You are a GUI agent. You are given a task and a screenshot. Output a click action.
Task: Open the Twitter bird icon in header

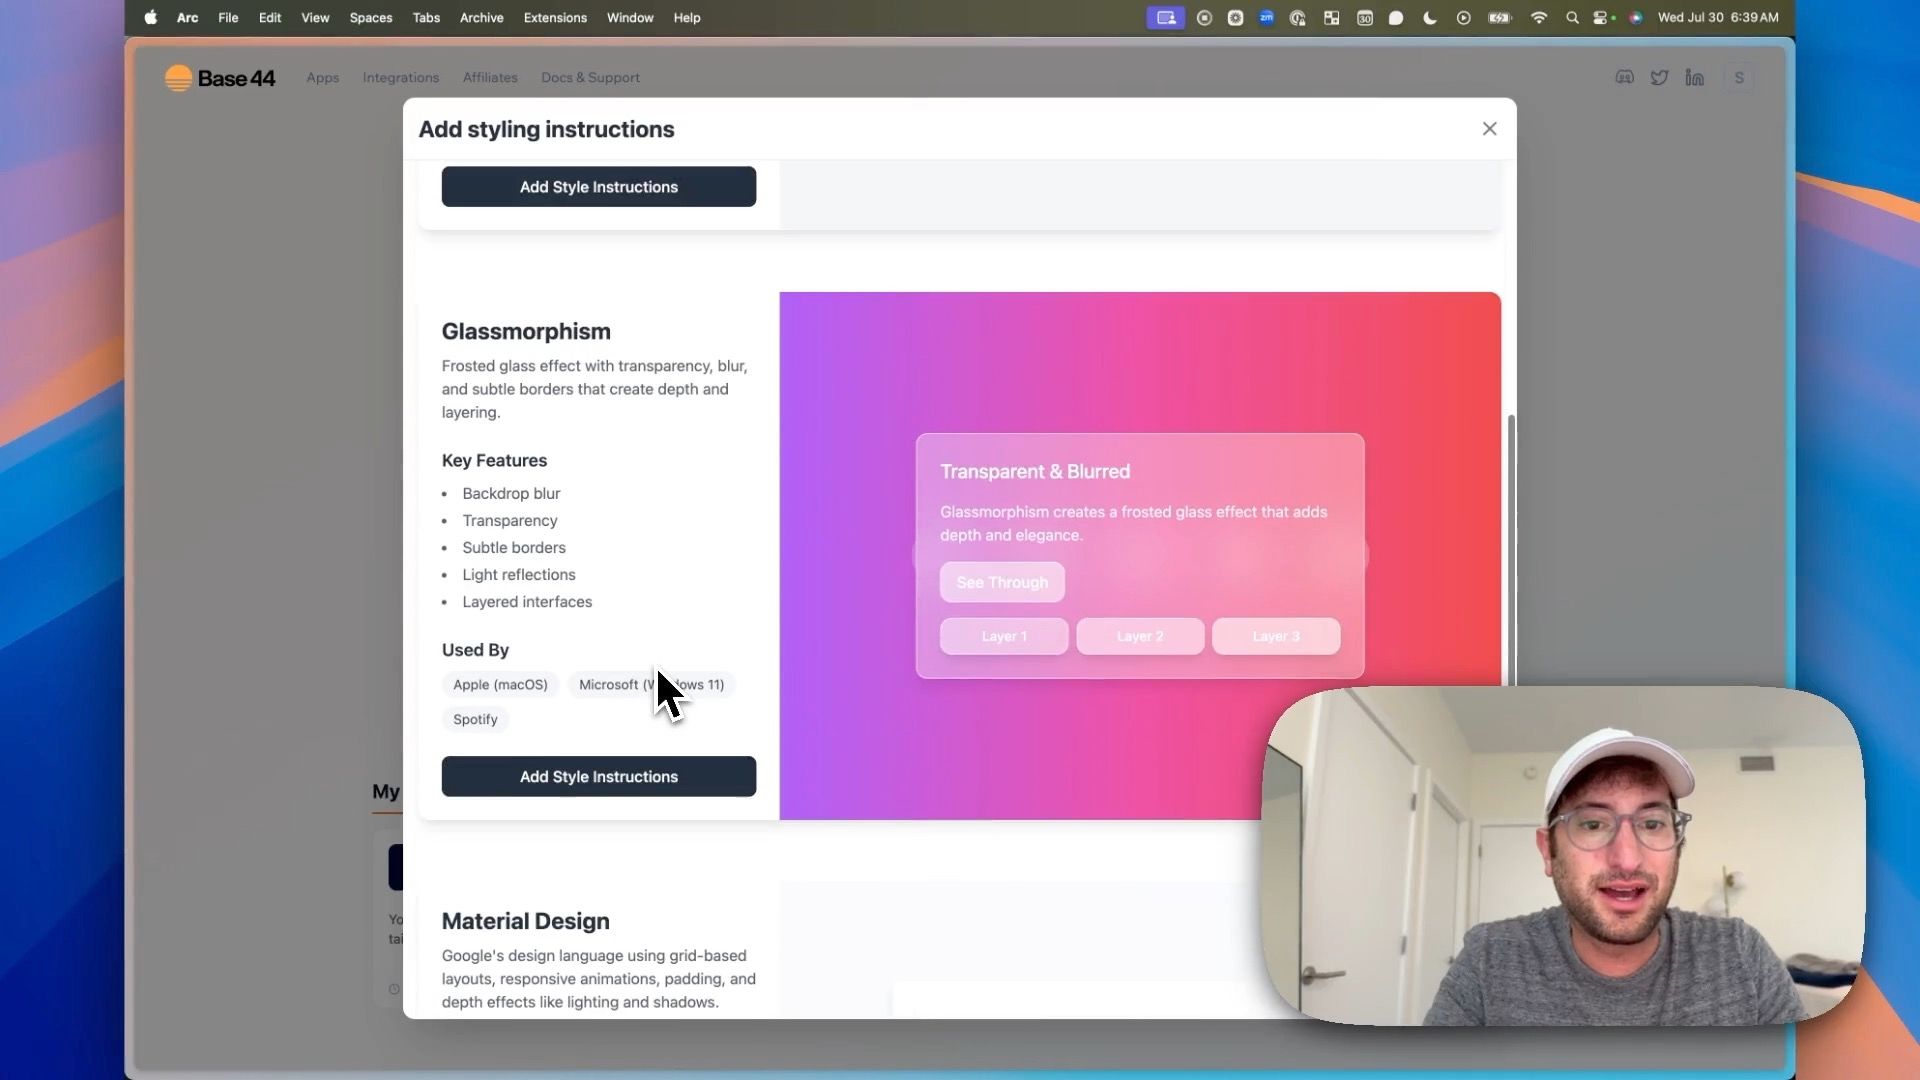(x=1659, y=78)
